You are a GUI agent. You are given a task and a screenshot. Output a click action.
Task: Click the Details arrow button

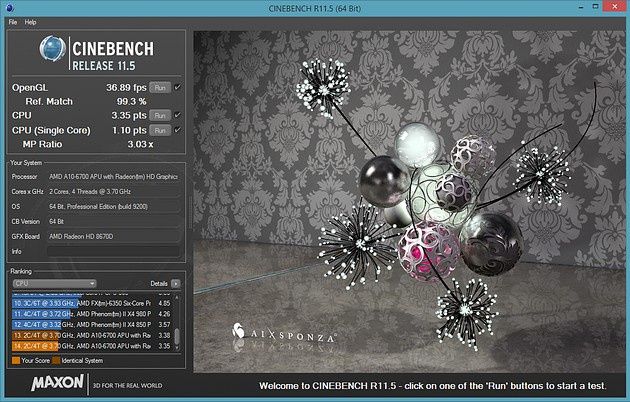pos(176,284)
